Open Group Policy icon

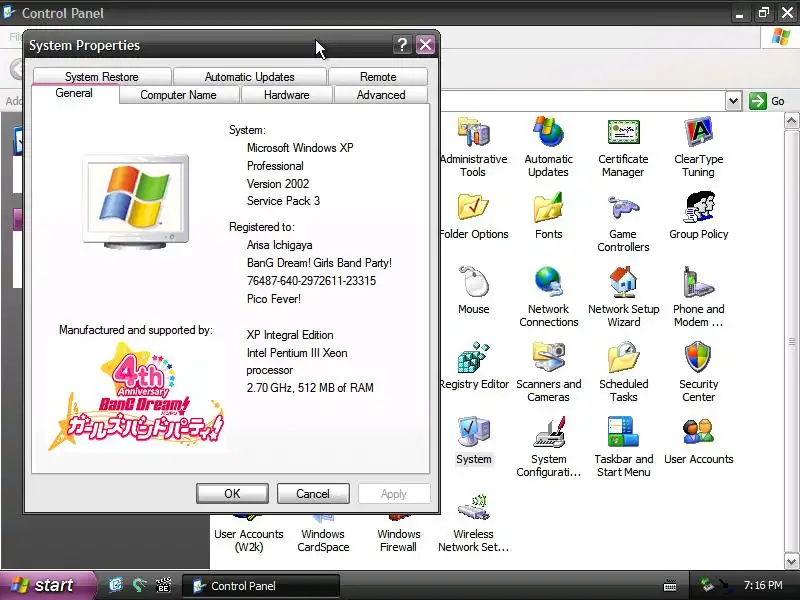pos(698,207)
